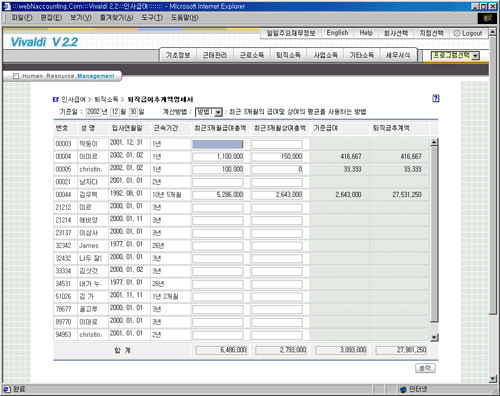
Task: Select the 근태관리 tab
Action: coord(215,55)
